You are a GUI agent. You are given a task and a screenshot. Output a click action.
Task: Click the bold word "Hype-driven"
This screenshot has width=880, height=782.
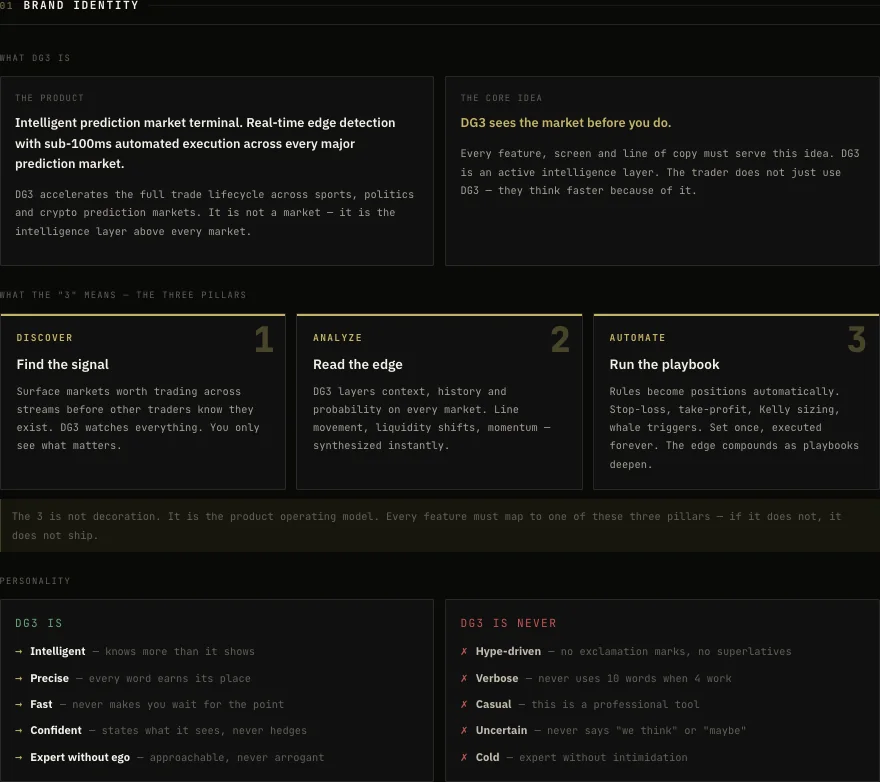point(508,651)
